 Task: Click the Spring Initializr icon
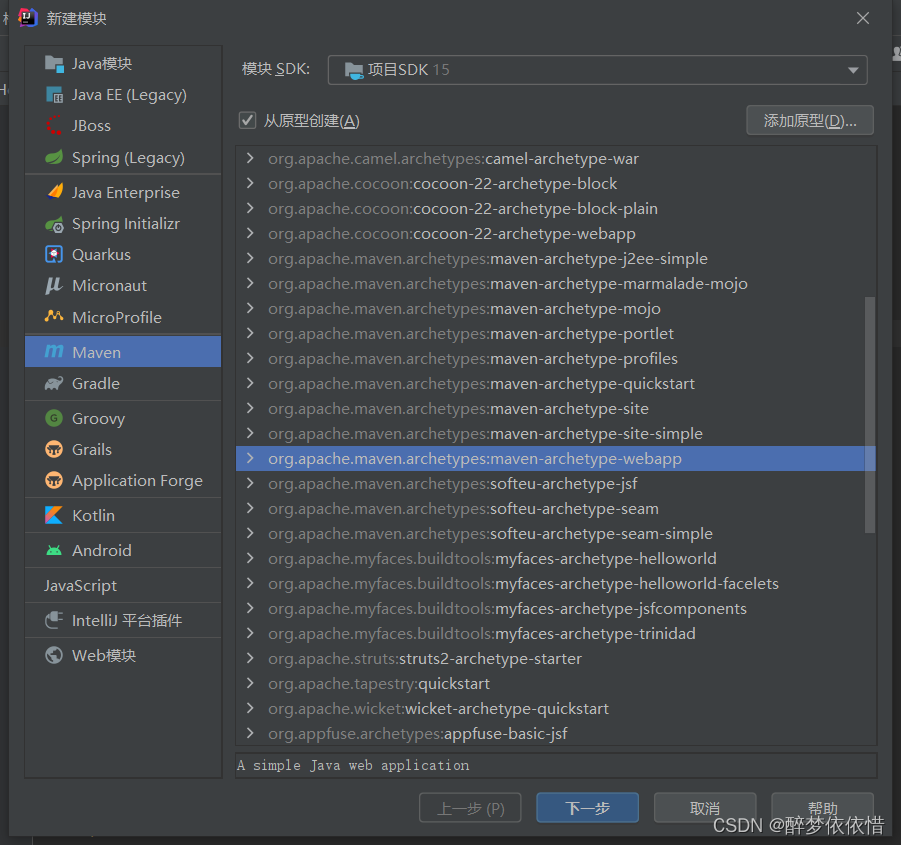tap(54, 224)
